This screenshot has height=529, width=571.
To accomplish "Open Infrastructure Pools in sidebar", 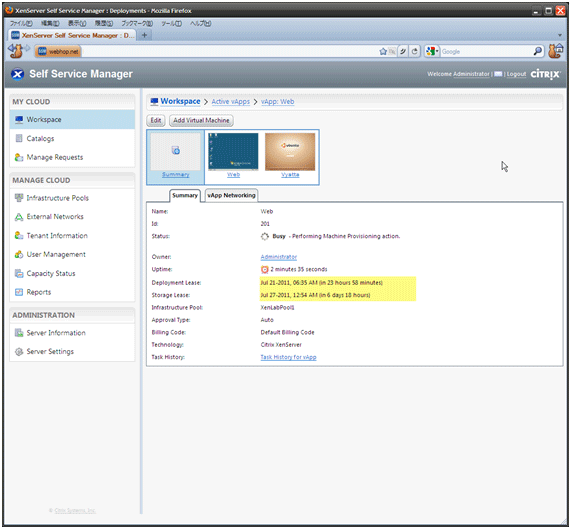I will coord(72,198).
